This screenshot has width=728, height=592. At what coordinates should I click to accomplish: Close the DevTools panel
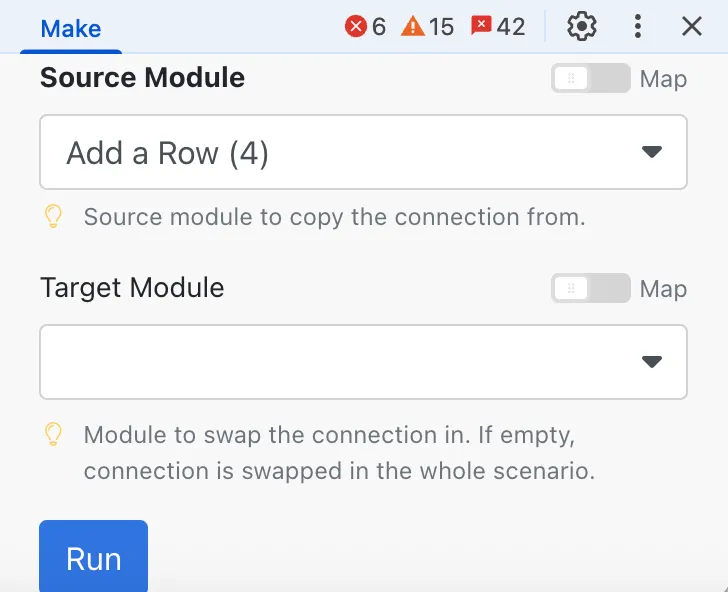(692, 26)
